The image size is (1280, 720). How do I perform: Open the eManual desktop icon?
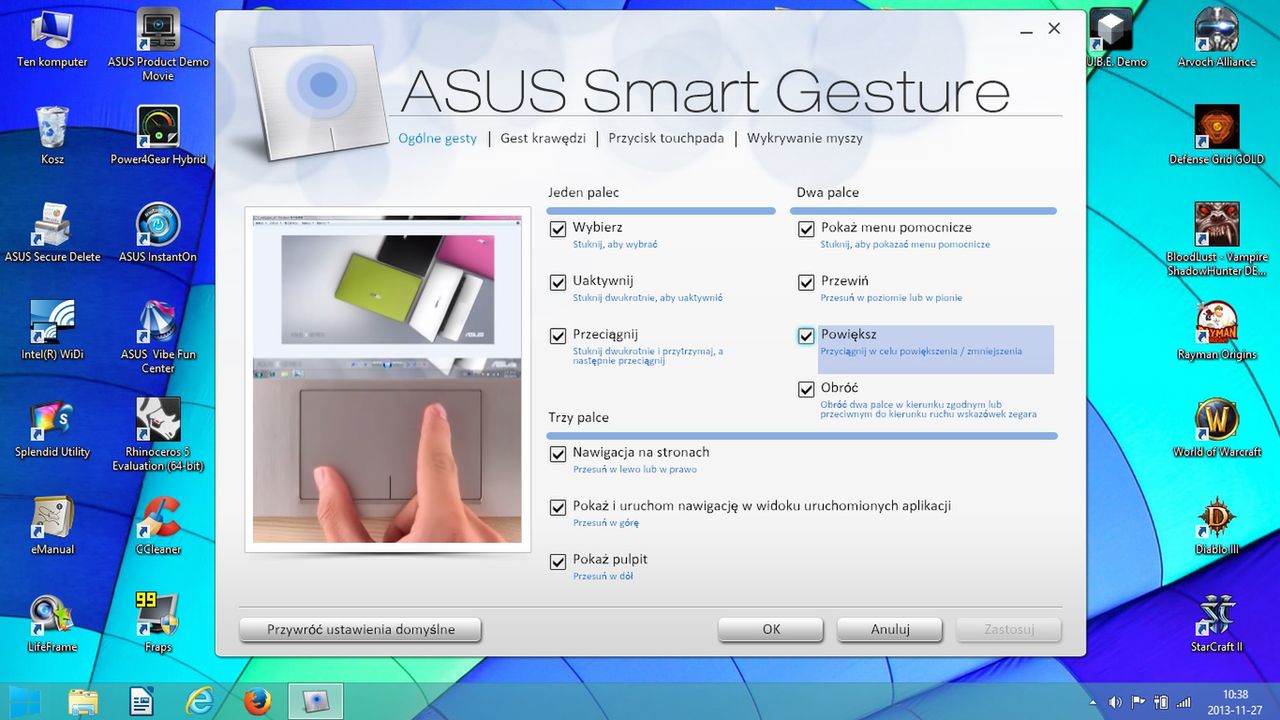point(52,524)
